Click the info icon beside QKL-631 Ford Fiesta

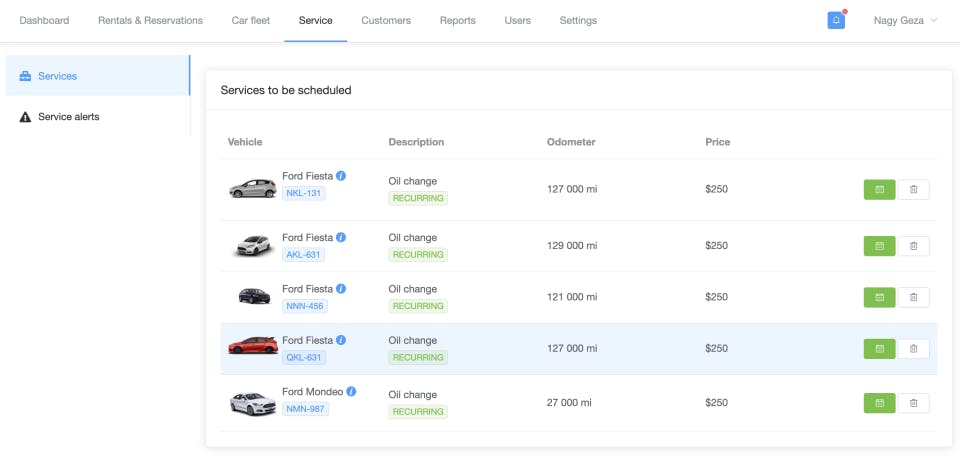coord(341,340)
